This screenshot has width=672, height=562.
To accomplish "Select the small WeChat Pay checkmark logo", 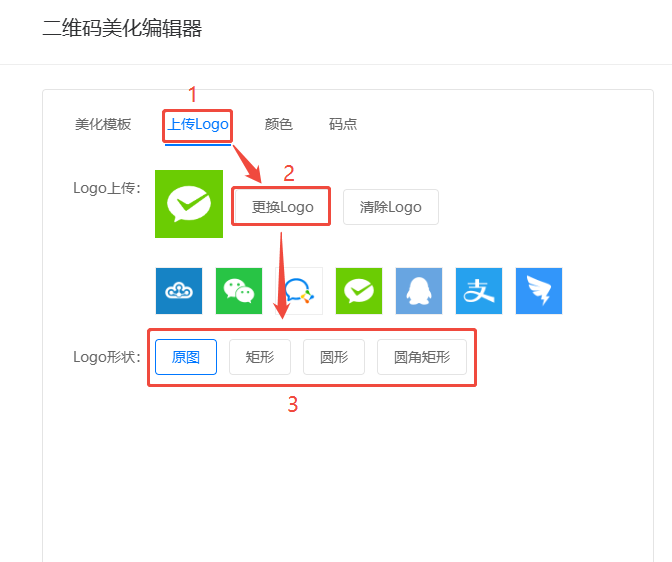I will tap(359, 291).
